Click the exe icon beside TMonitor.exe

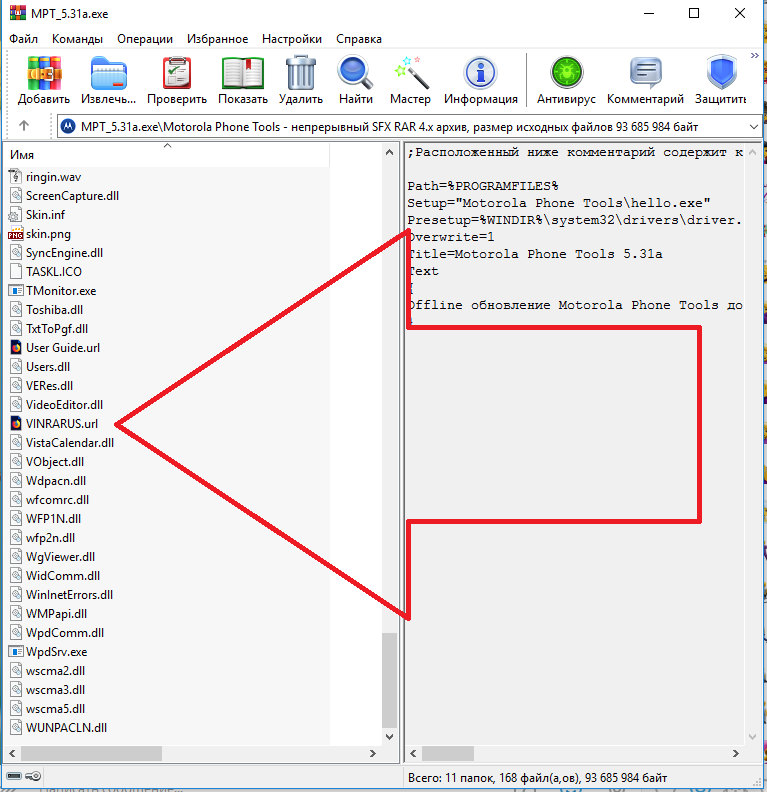[16, 291]
